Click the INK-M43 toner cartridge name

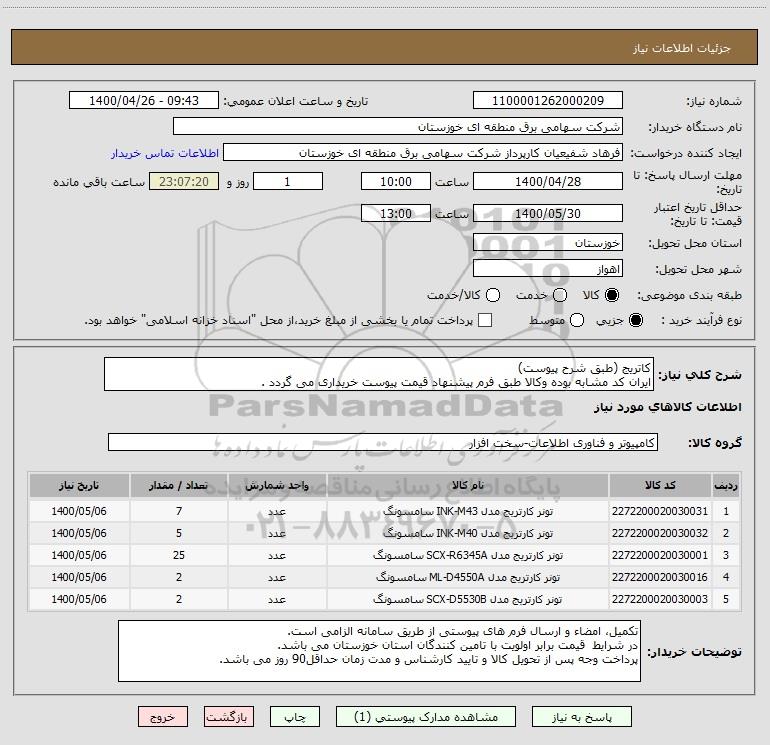[x=468, y=511]
